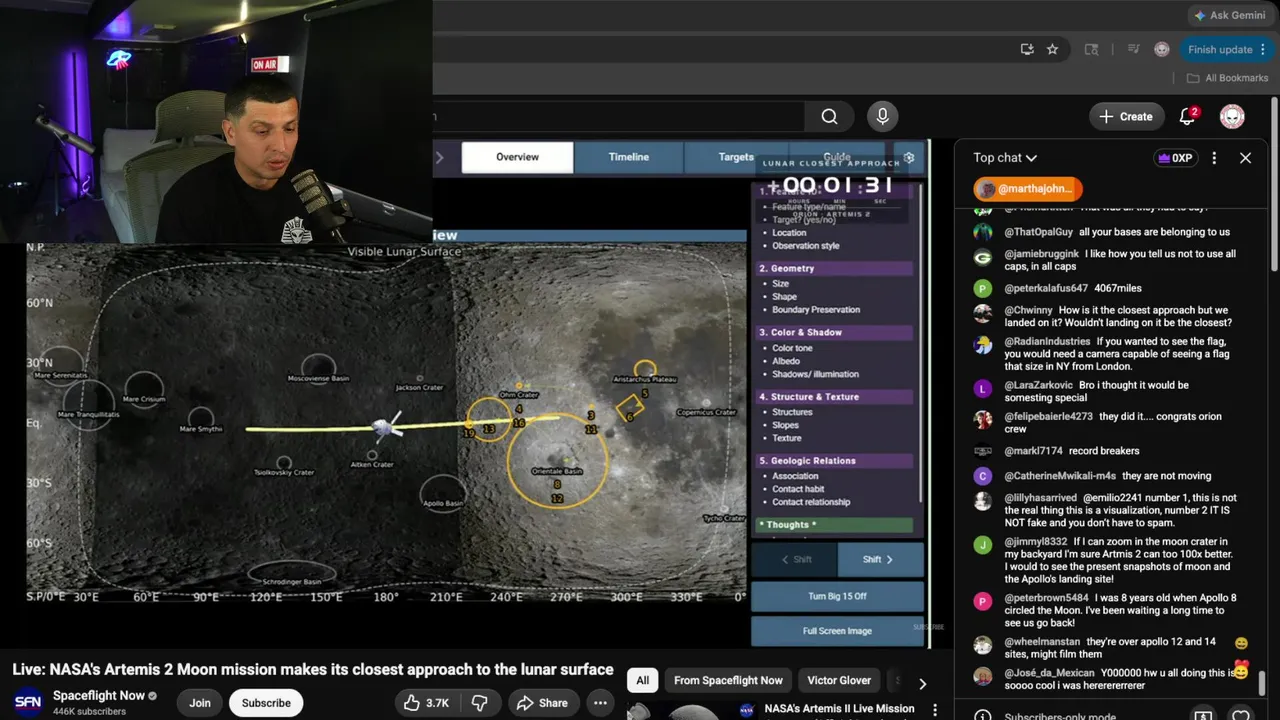Click the YouTube search magnifier button

point(829,116)
